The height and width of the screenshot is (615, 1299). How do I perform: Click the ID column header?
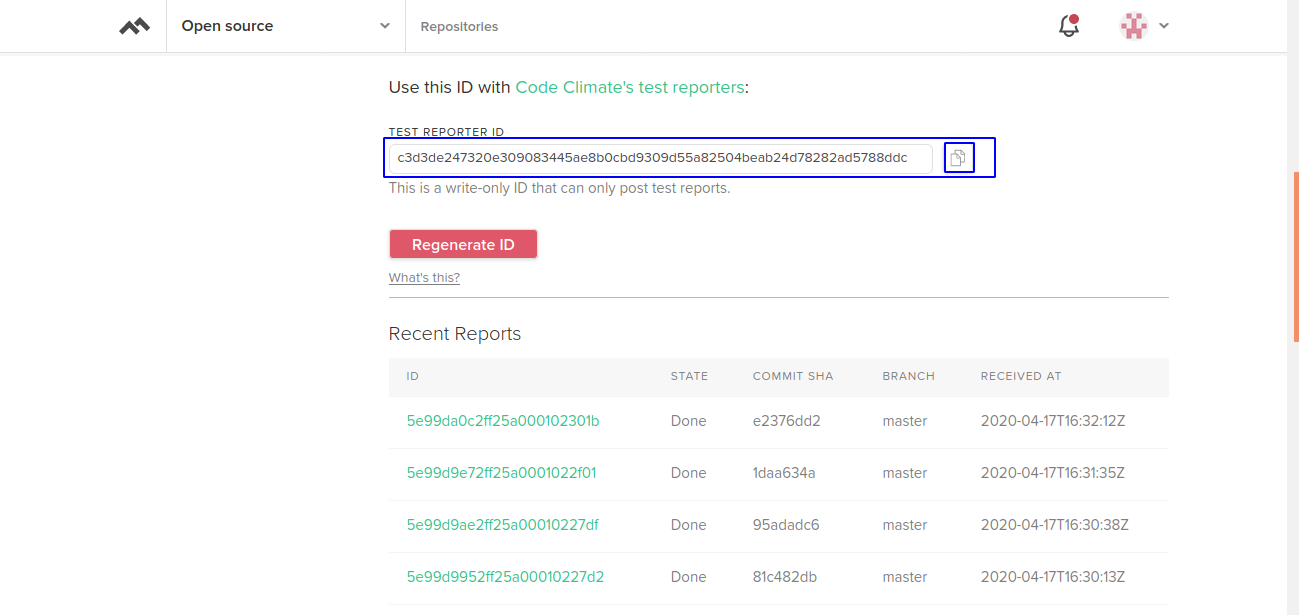pyautogui.click(x=413, y=377)
